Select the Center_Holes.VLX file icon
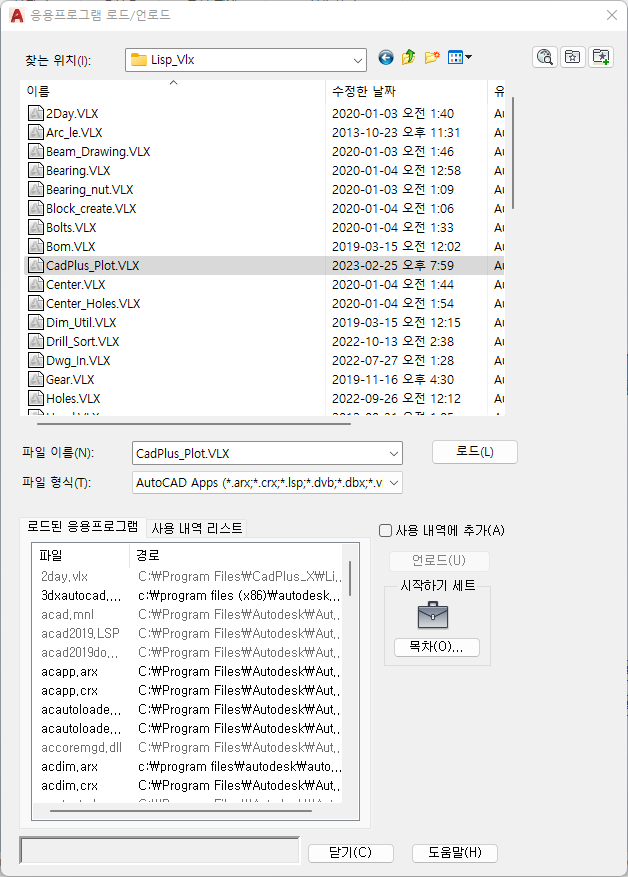 (36, 303)
